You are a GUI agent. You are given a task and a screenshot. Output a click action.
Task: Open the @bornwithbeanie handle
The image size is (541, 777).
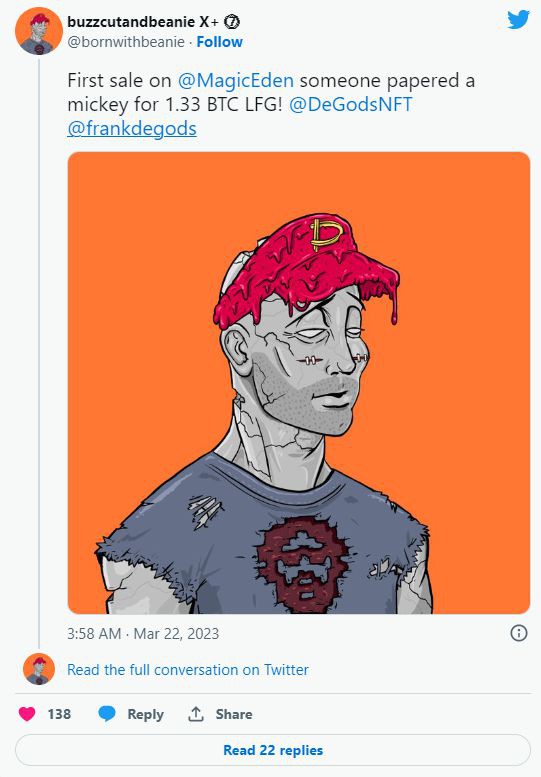tap(126, 42)
